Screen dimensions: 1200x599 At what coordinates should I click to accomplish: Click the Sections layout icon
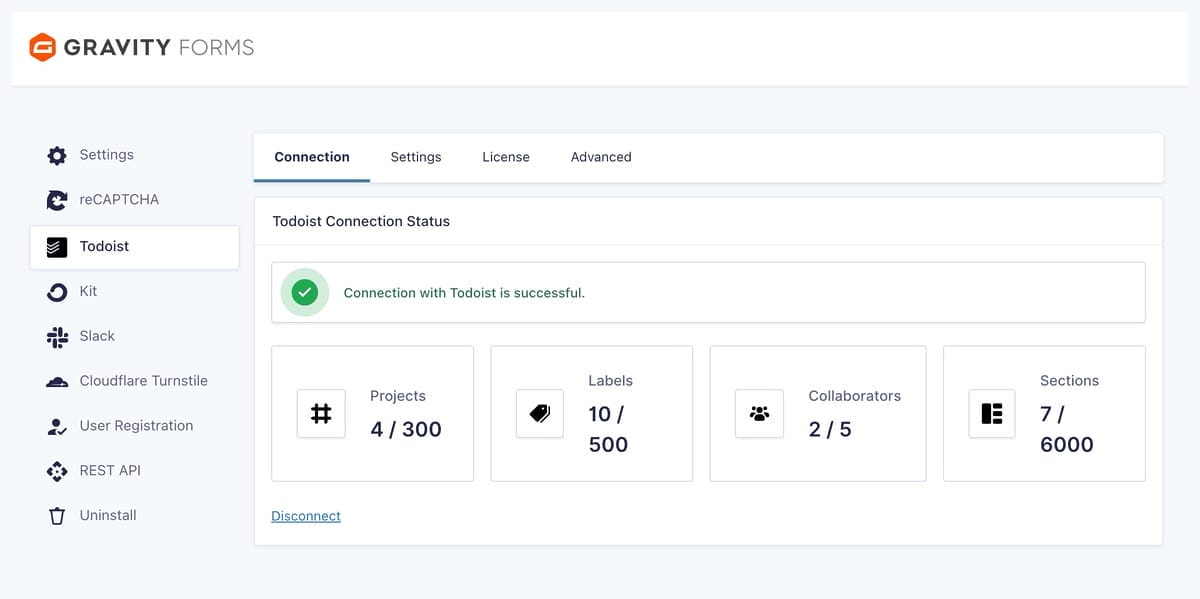(x=992, y=413)
